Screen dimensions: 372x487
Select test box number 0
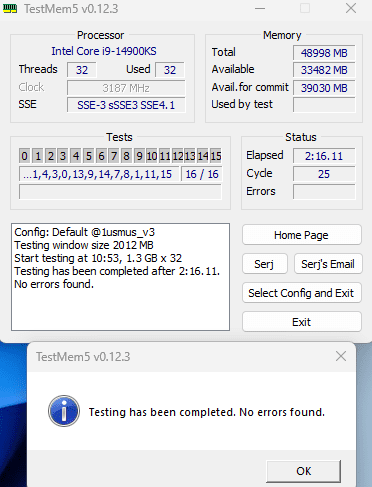tap(24, 156)
